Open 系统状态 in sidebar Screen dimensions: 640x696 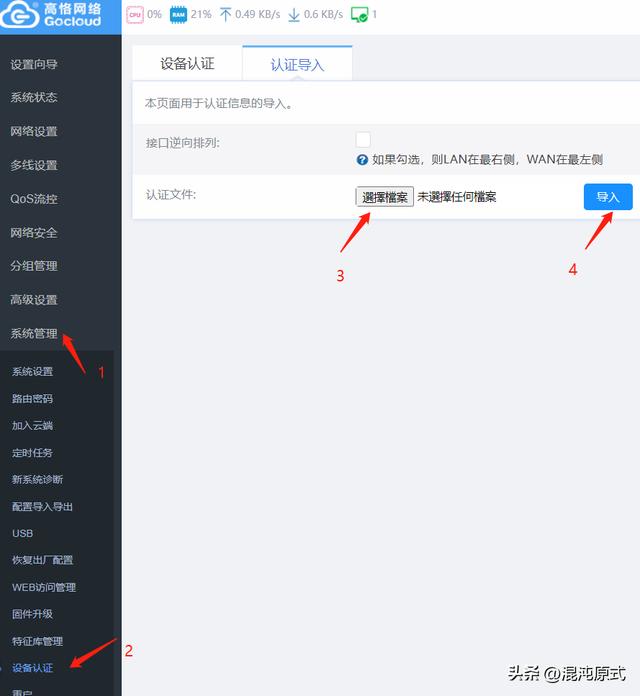tap(34, 97)
